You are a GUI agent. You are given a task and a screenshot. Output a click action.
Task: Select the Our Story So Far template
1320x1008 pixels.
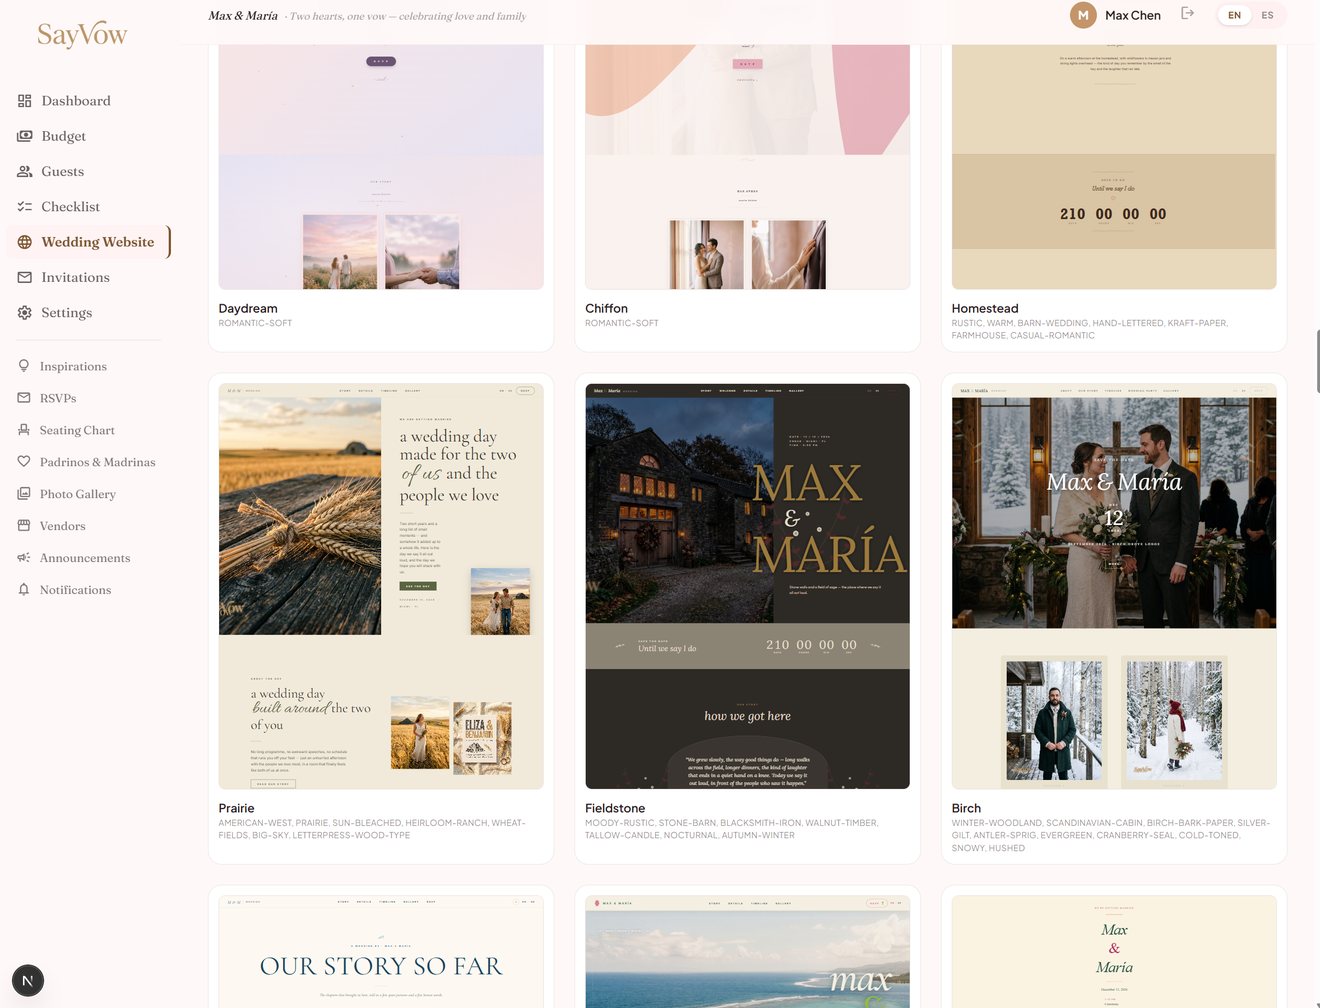381,951
